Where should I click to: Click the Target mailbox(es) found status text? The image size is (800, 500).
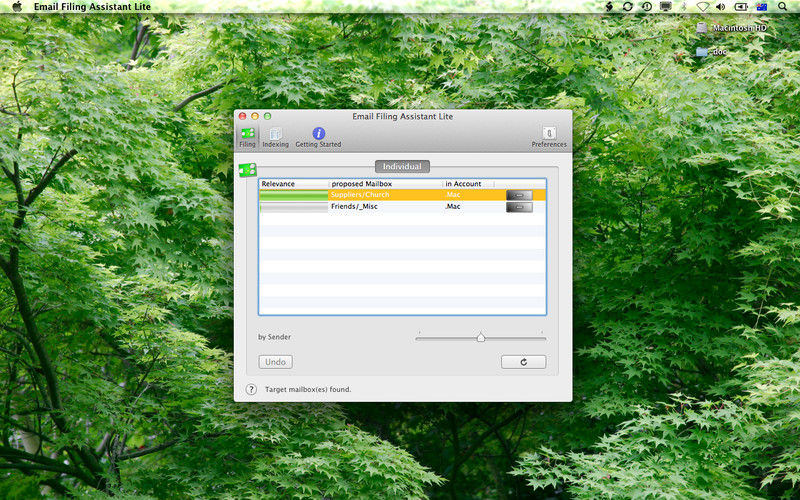308,389
